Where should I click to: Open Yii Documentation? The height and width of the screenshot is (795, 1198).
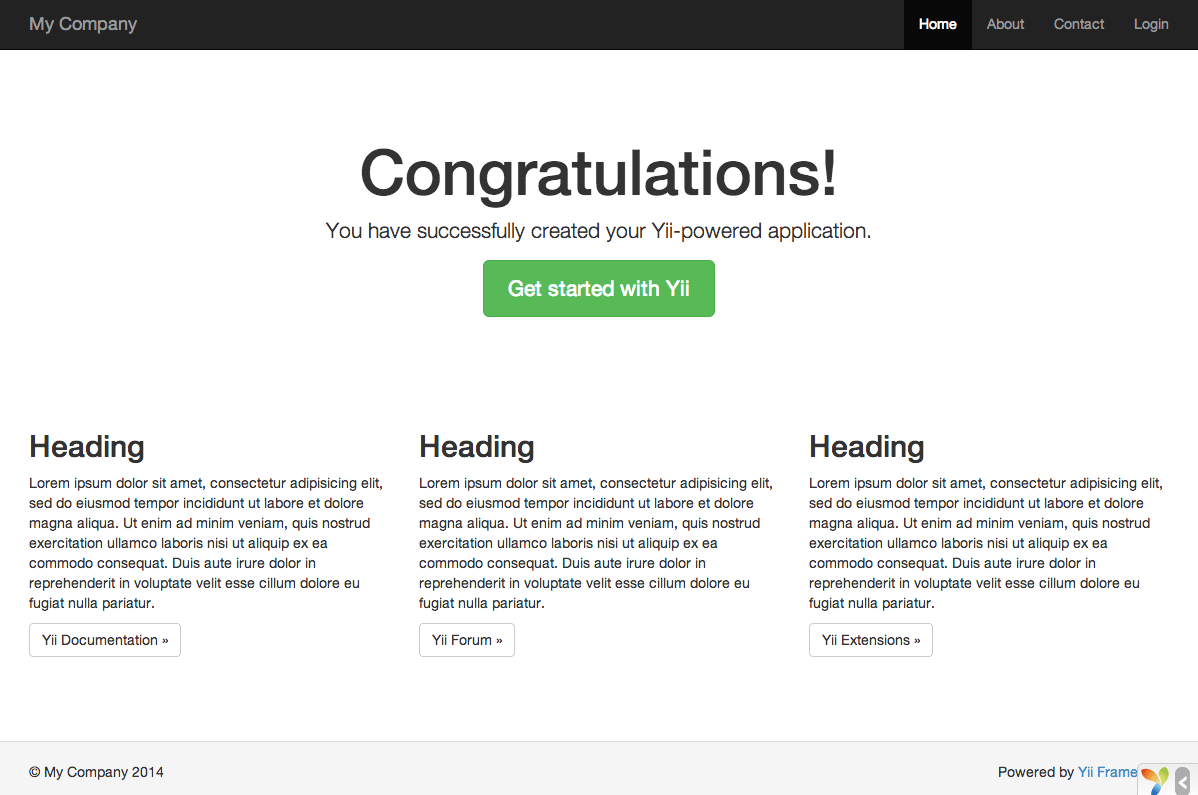104,639
